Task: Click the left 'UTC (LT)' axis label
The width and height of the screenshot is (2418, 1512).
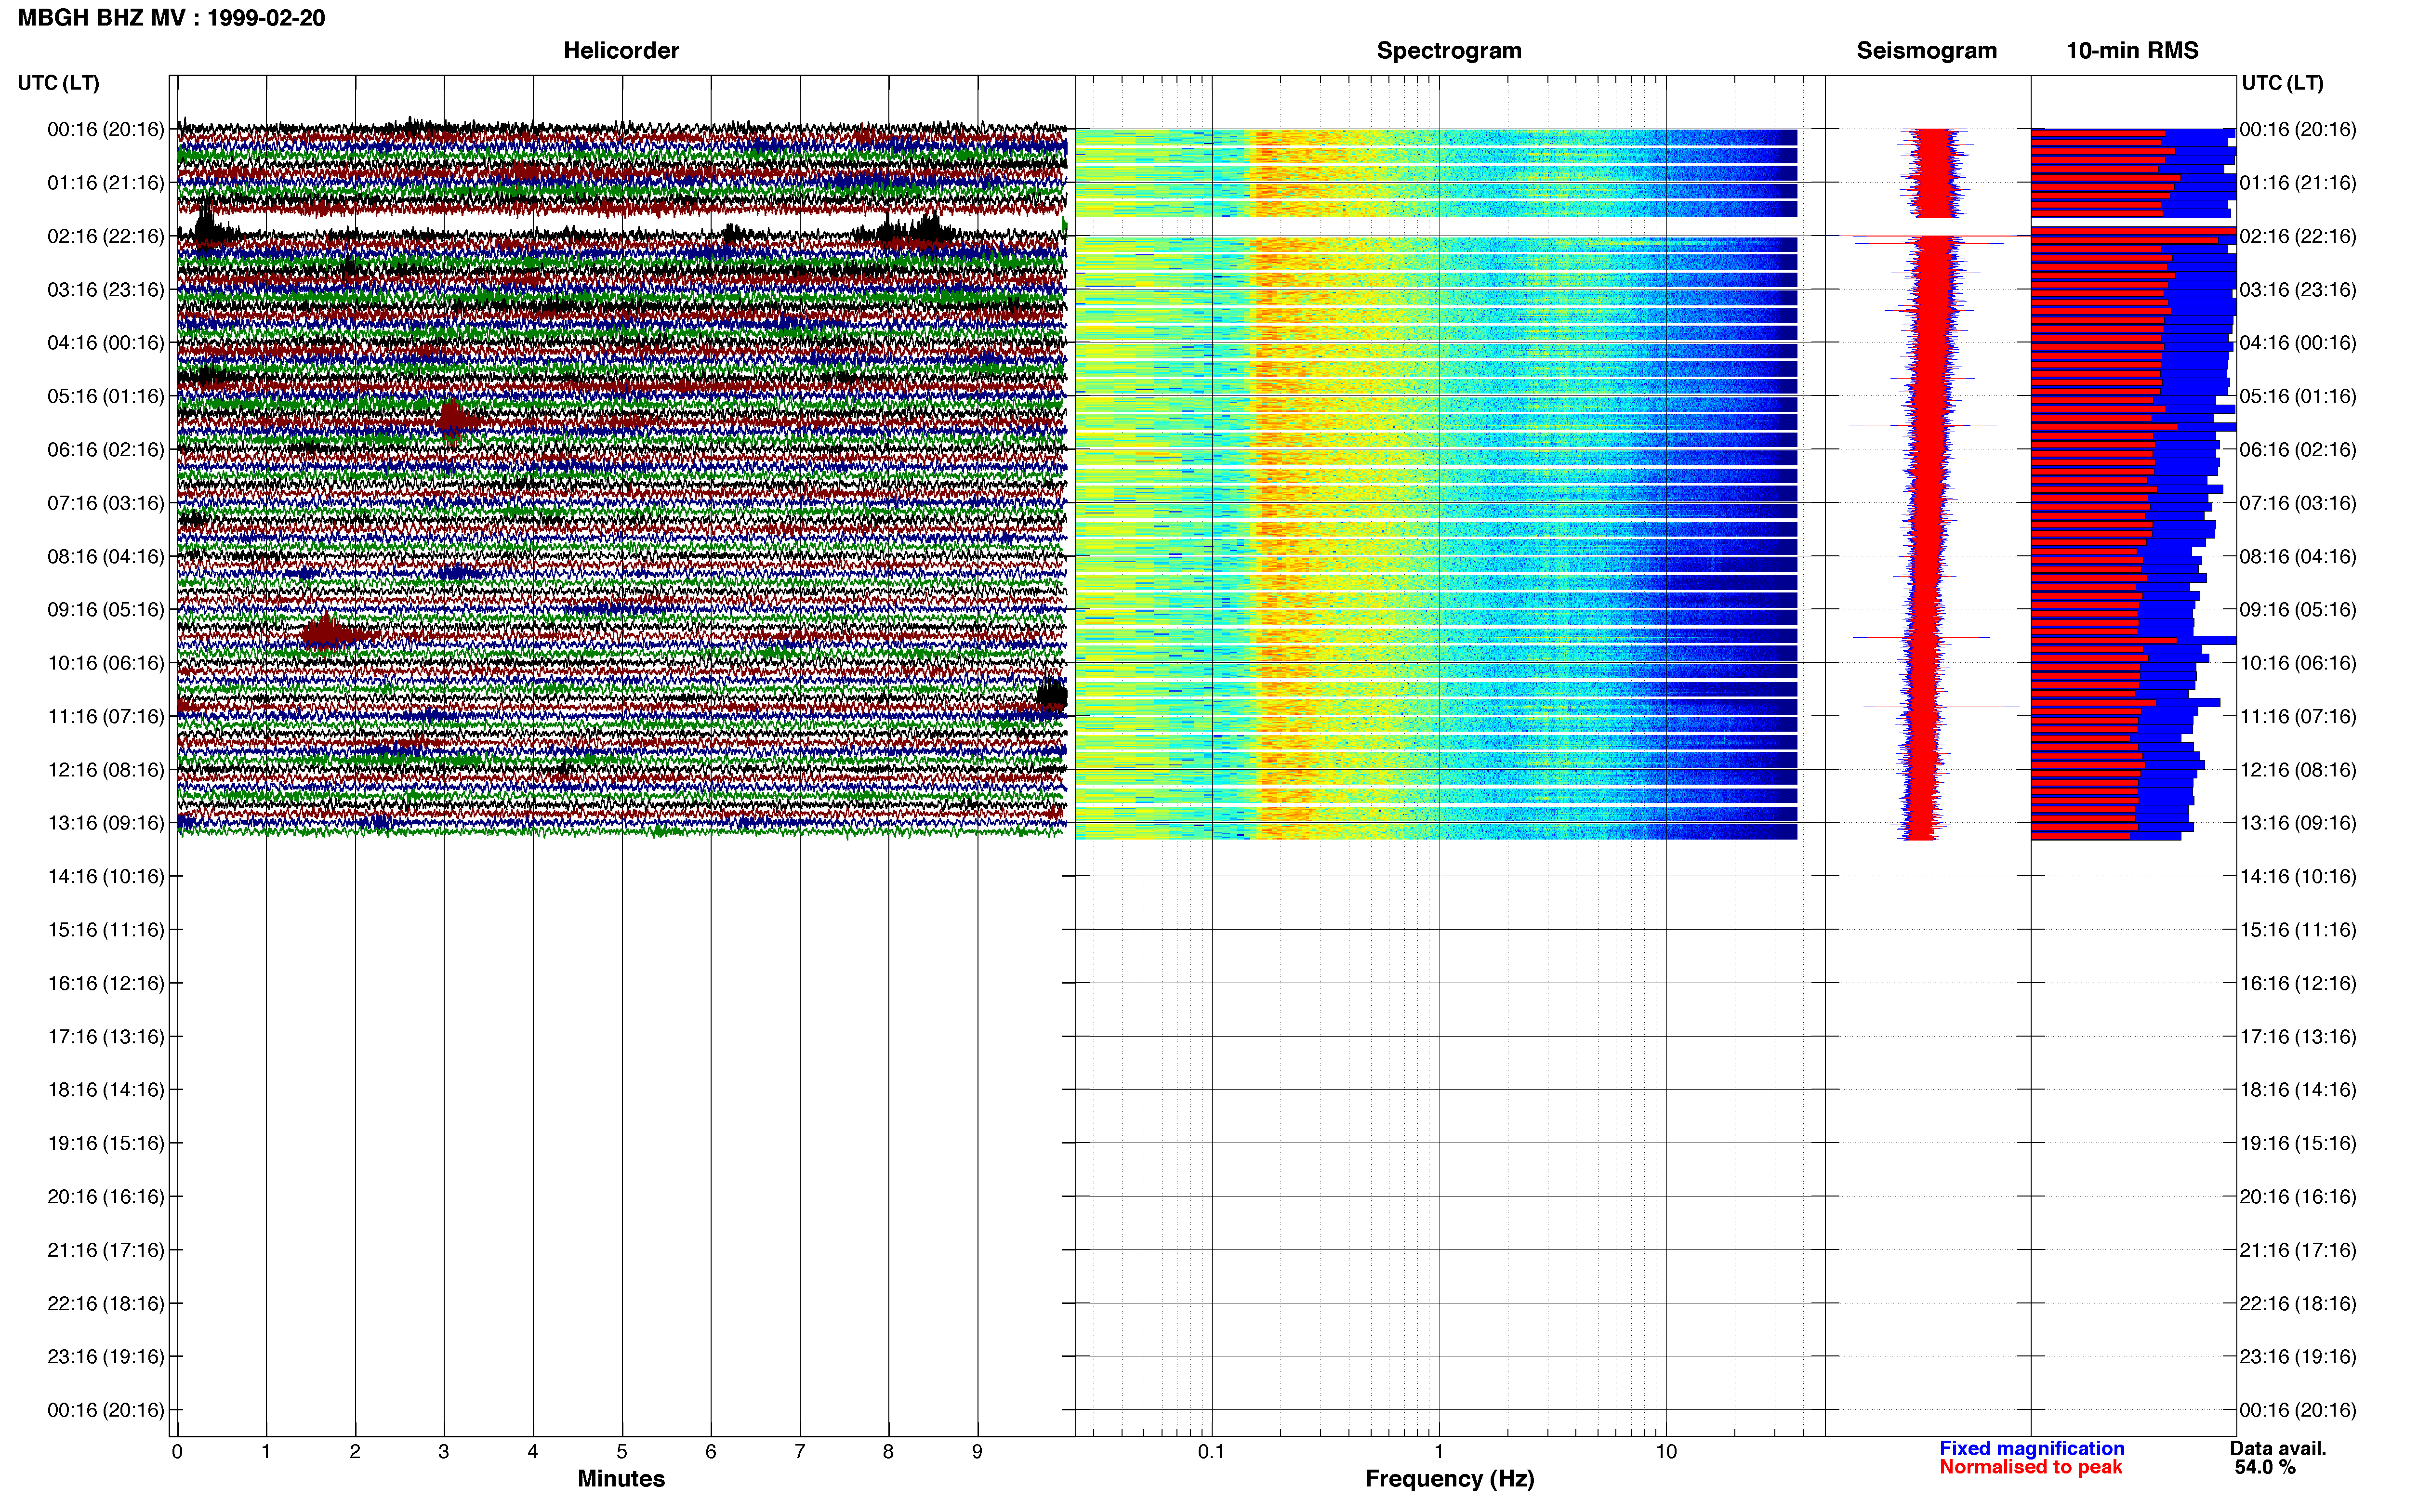Action: coord(58,83)
